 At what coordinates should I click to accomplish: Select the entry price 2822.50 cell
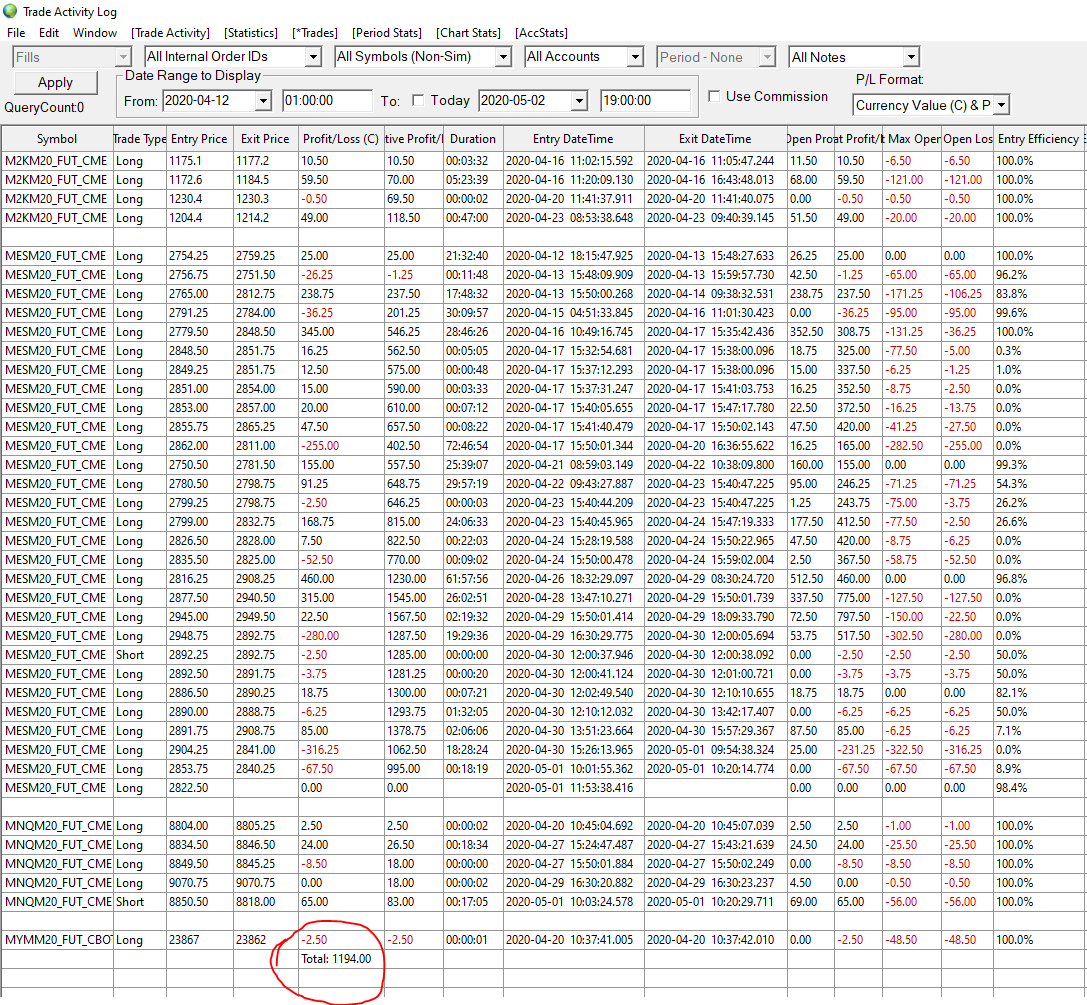pyautogui.click(x=200, y=788)
